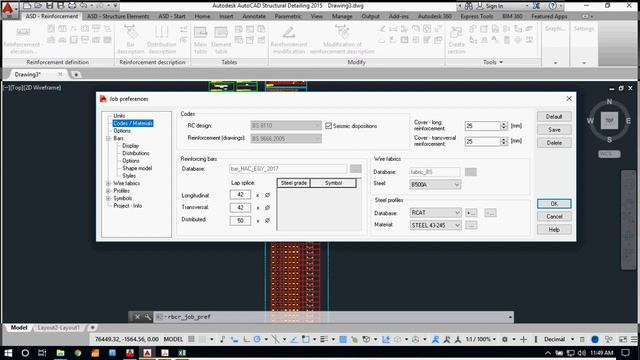Viewport: 640px width, 360px height.
Task: Open the Home ribbon tab
Action: point(202,16)
